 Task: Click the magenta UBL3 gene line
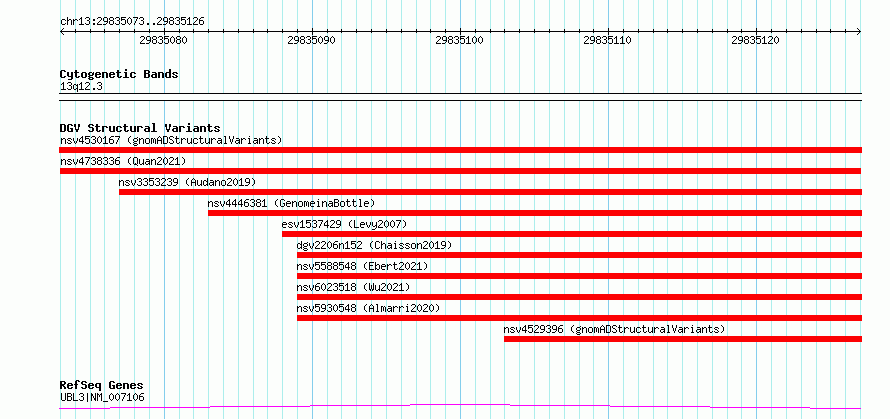click(x=460, y=406)
